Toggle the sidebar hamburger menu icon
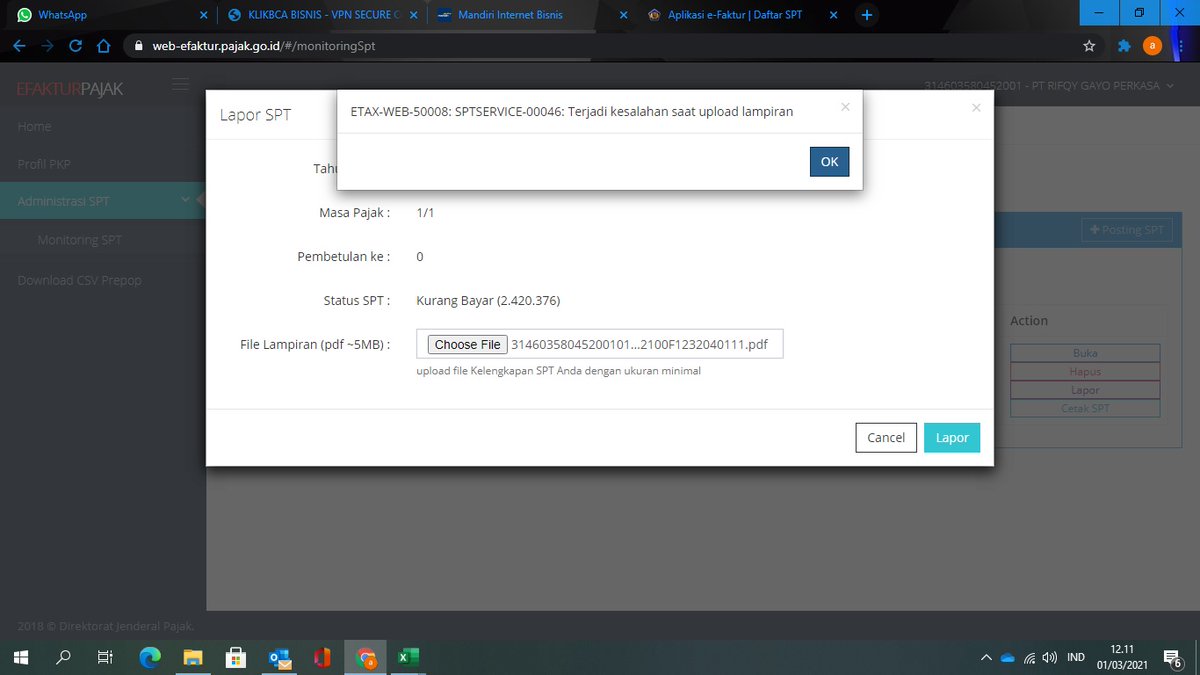 [180, 86]
